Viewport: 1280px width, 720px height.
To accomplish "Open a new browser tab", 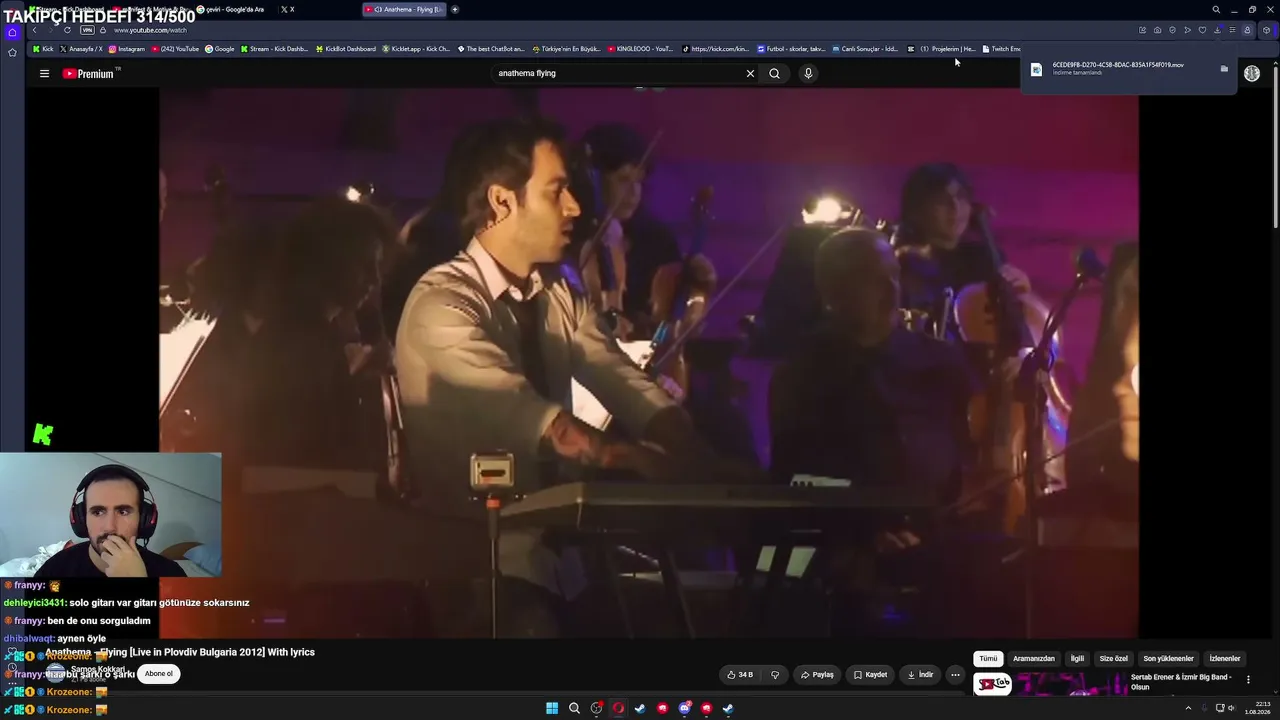I will (x=455, y=9).
